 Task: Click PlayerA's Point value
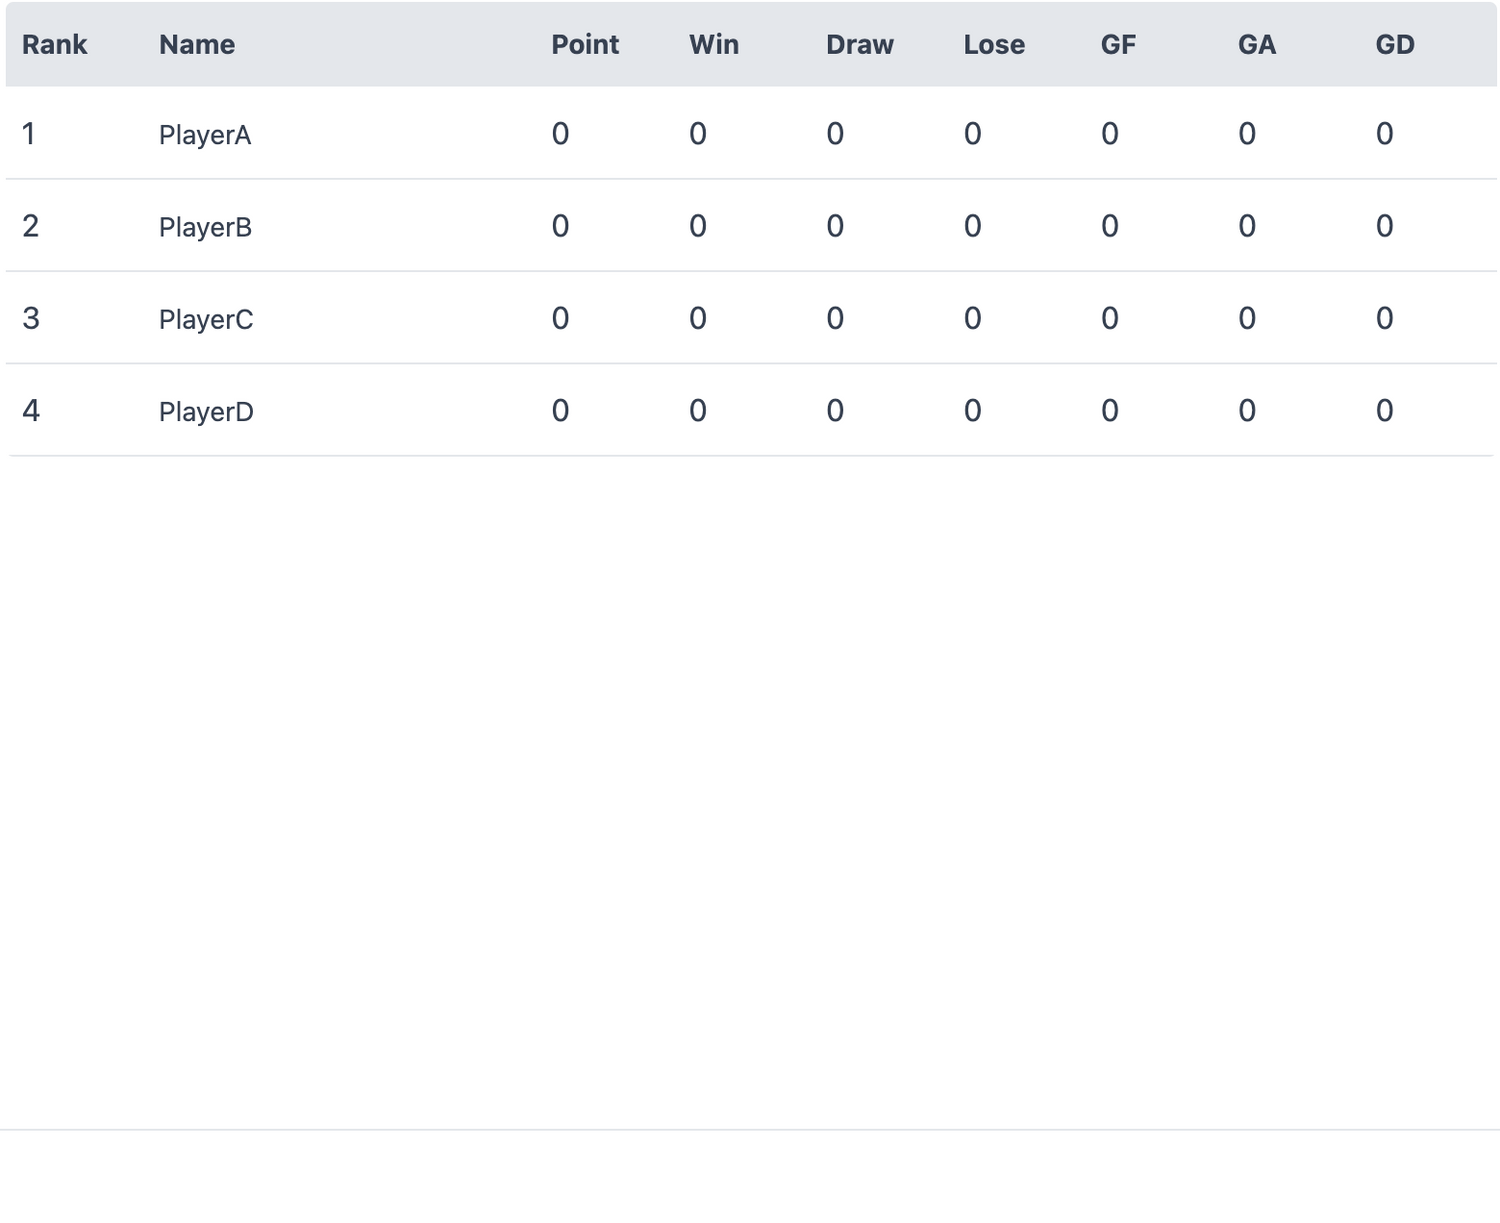click(560, 134)
